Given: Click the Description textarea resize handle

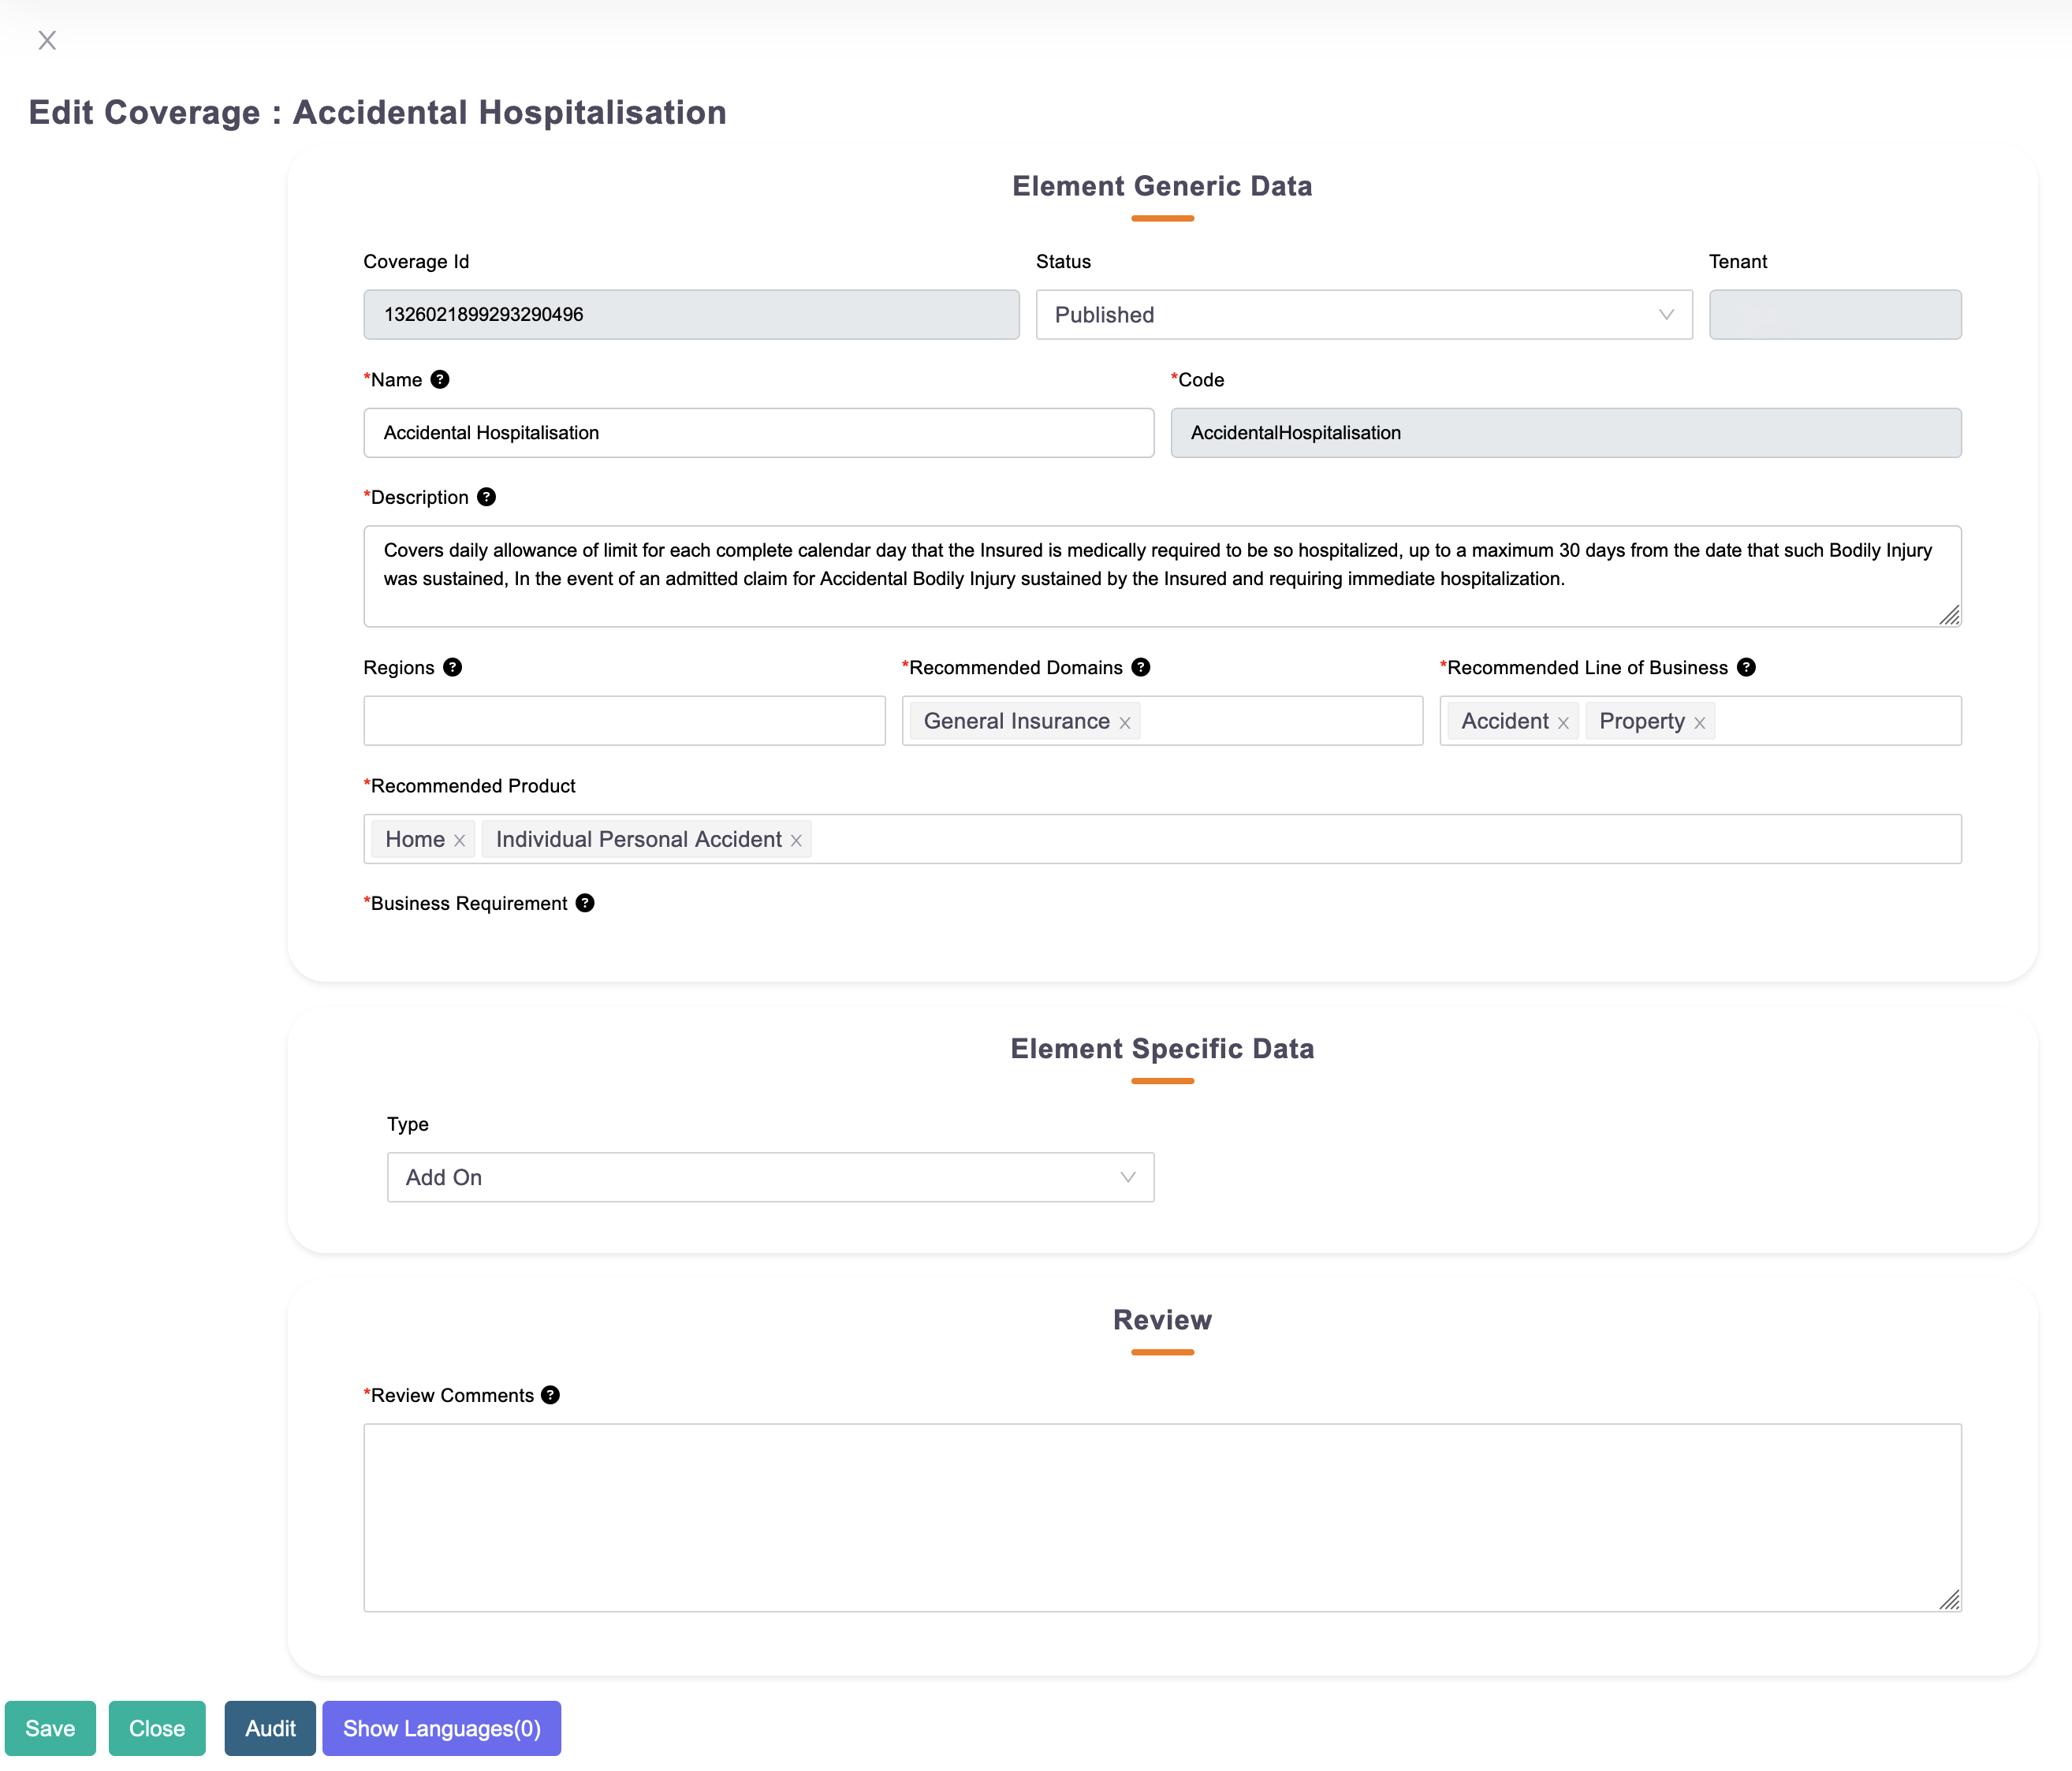Looking at the screenshot, I should [1949, 615].
